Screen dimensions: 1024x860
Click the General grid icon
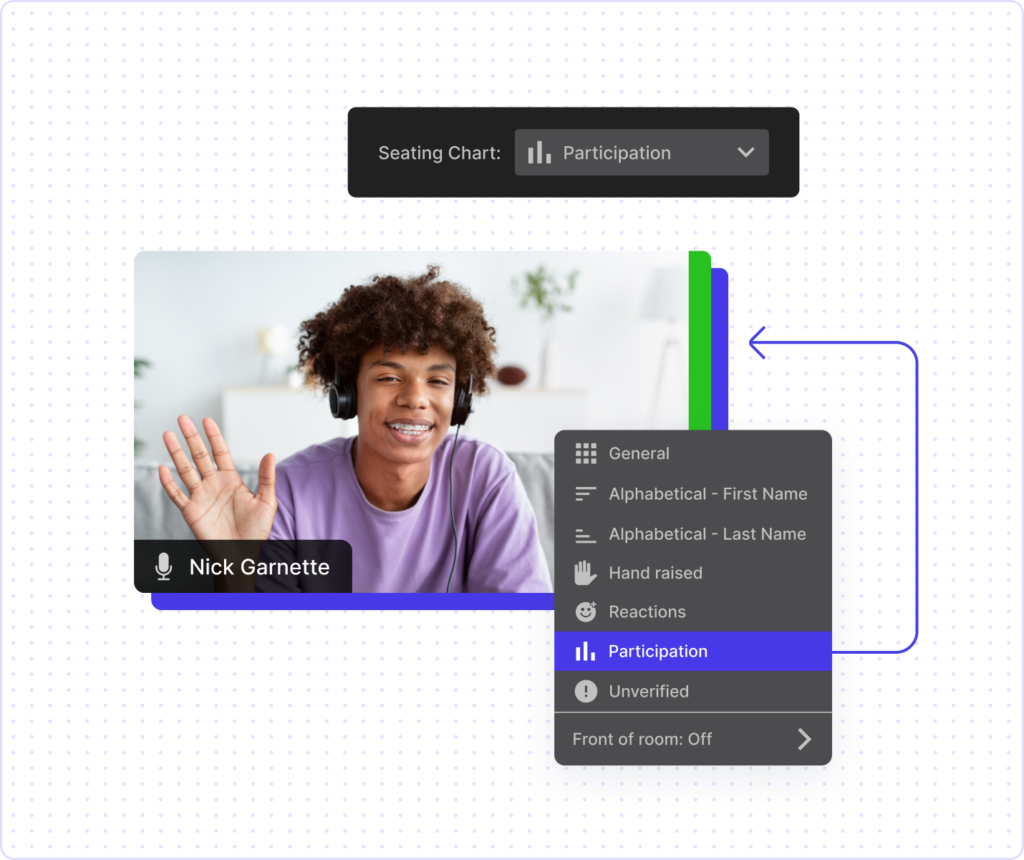click(585, 453)
